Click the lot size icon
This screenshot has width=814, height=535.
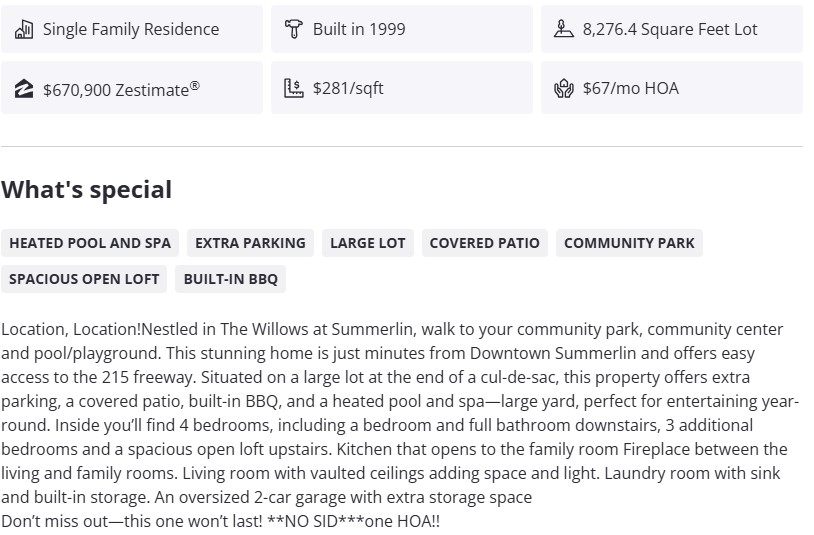click(563, 29)
